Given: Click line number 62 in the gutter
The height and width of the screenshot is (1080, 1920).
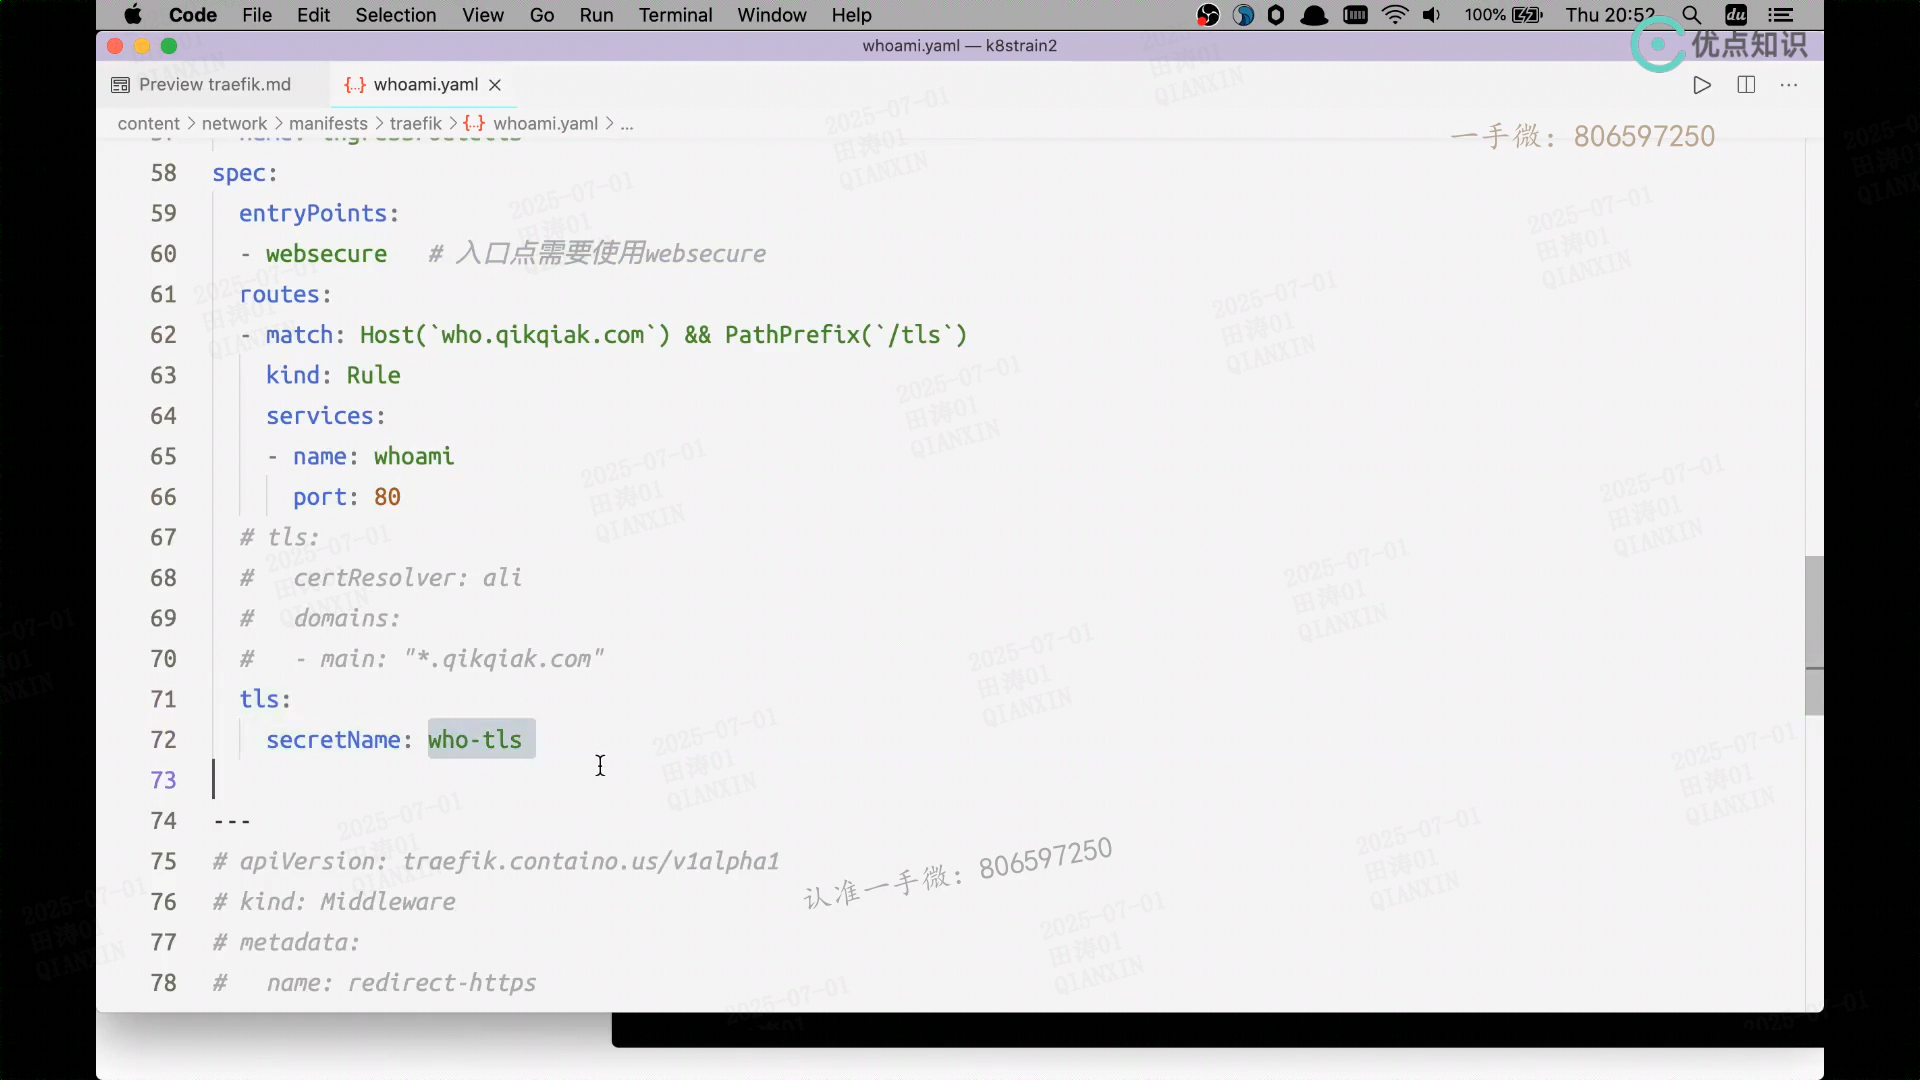Looking at the screenshot, I should click(163, 335).
